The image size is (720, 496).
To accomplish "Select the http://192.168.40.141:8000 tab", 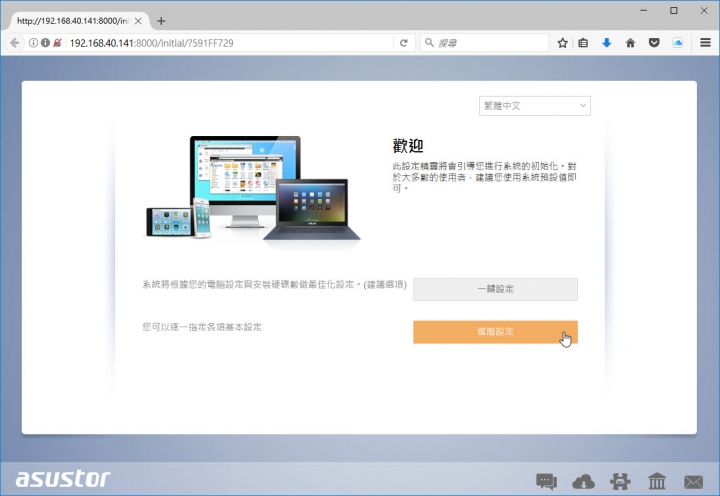I will [x=79, y=21].
